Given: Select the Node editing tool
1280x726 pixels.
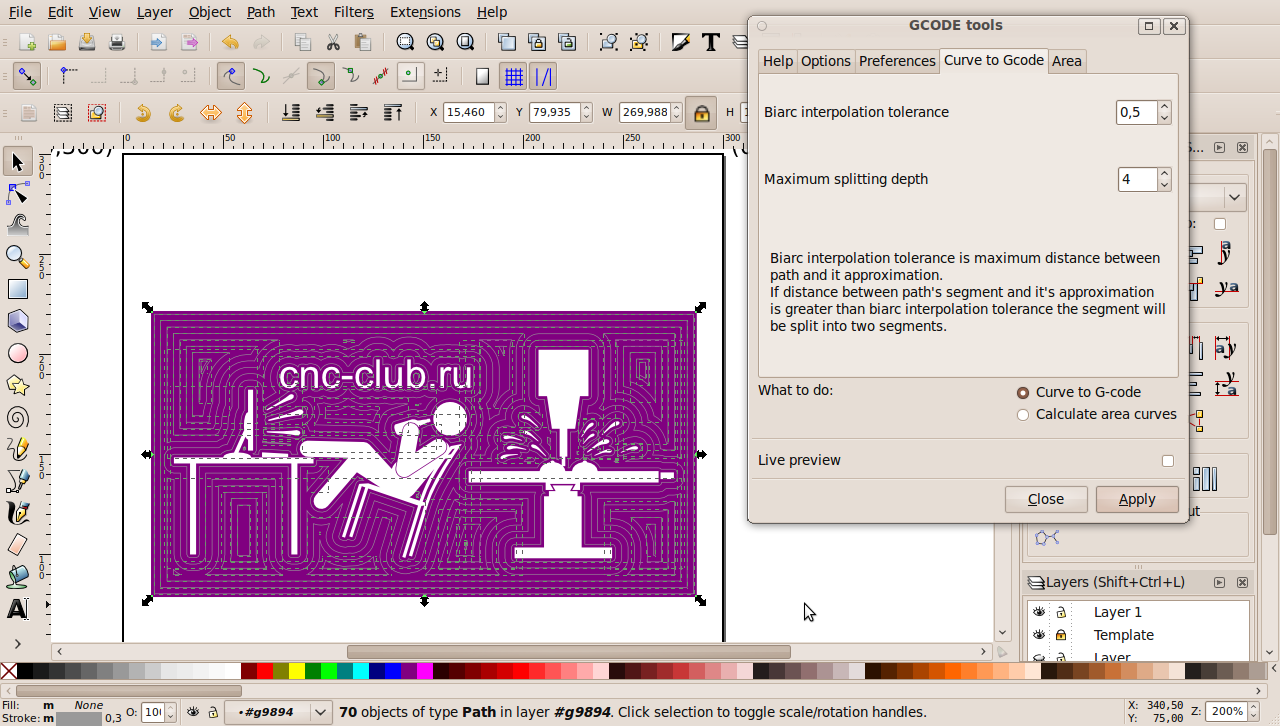Looking at the screenshot, I should point(17,193).
